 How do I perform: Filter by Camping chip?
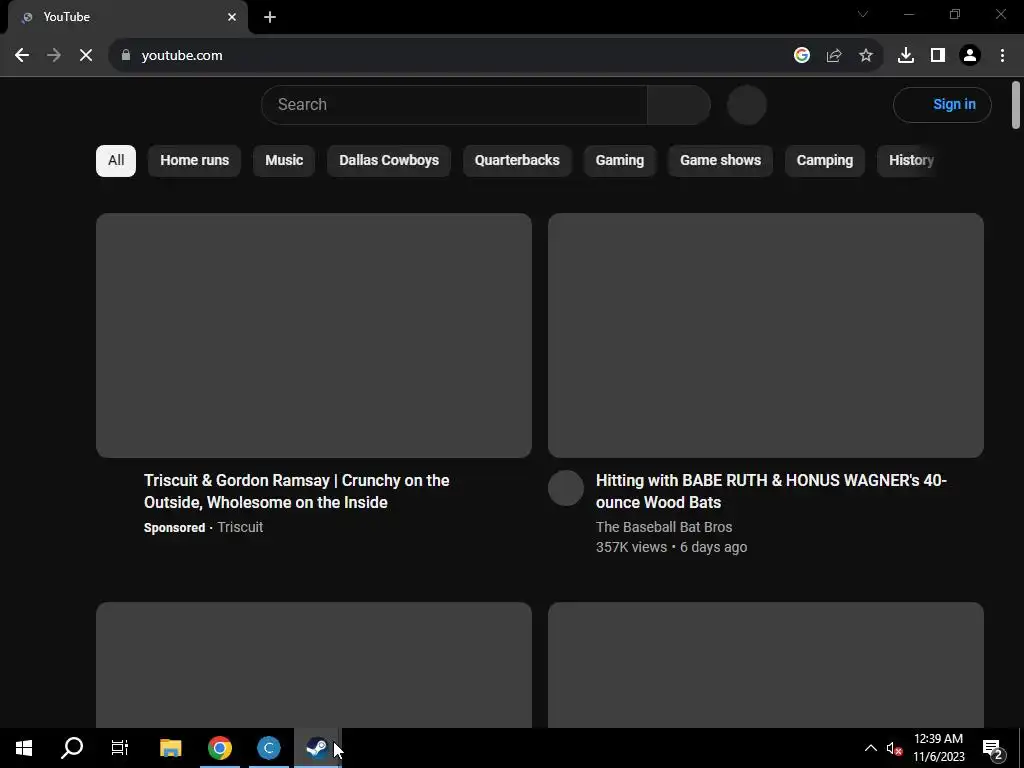[825, 161]
